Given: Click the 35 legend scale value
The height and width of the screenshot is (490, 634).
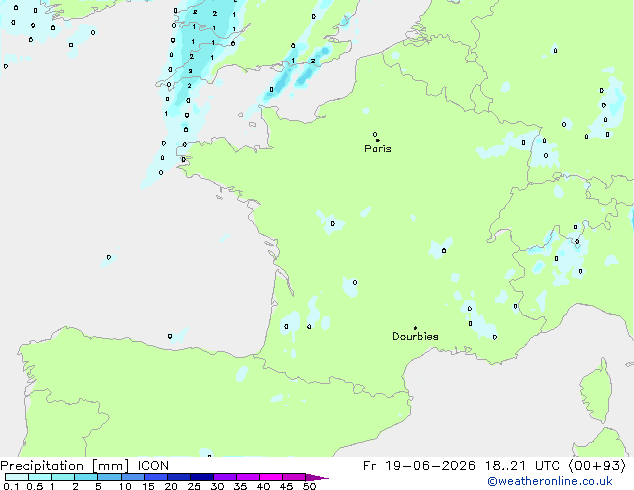Looking at the screenshot, I should [x=240, y=486].
